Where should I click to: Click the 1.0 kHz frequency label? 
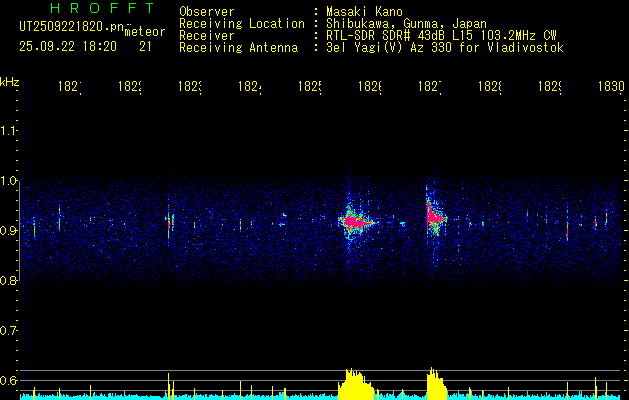tap(8, 181)
